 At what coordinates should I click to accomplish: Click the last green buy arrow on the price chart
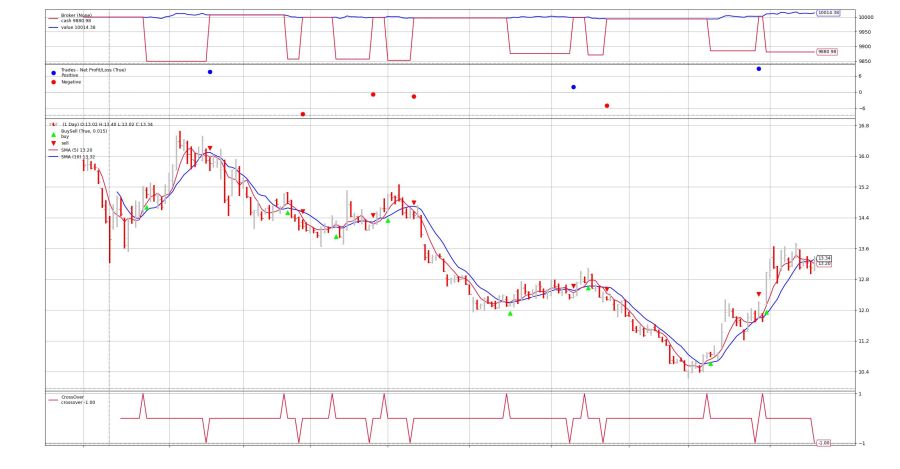click(766, 313)
